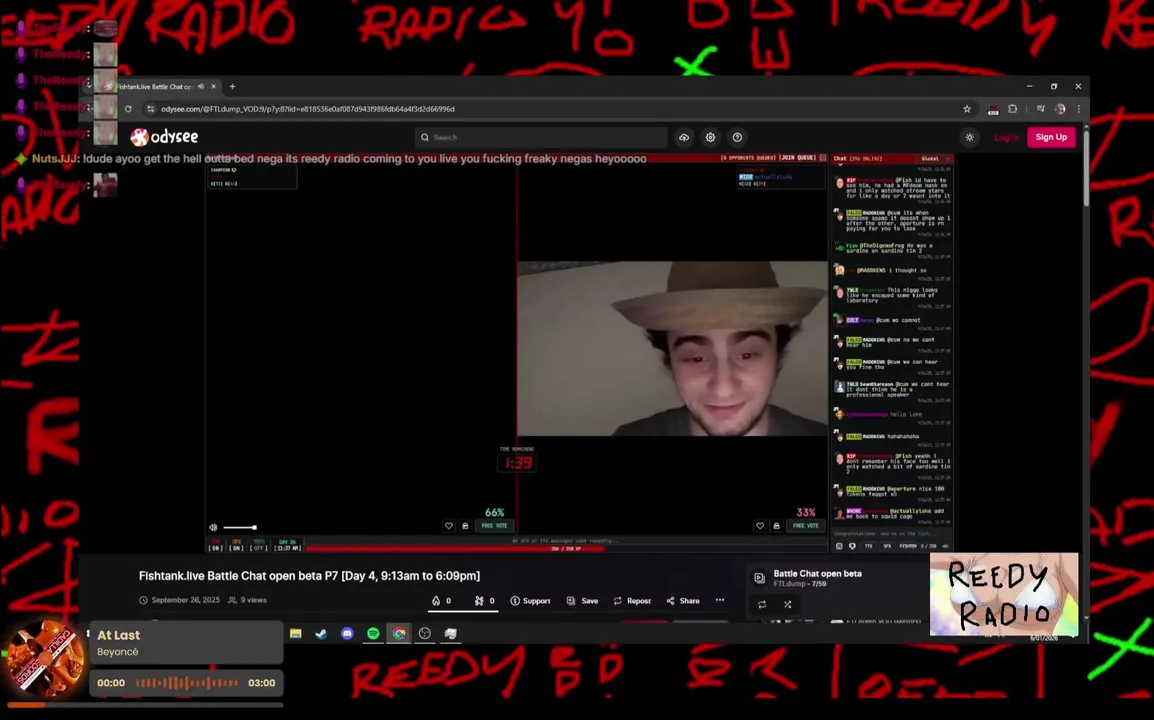Open File Explorer from the taskbar

296,633
